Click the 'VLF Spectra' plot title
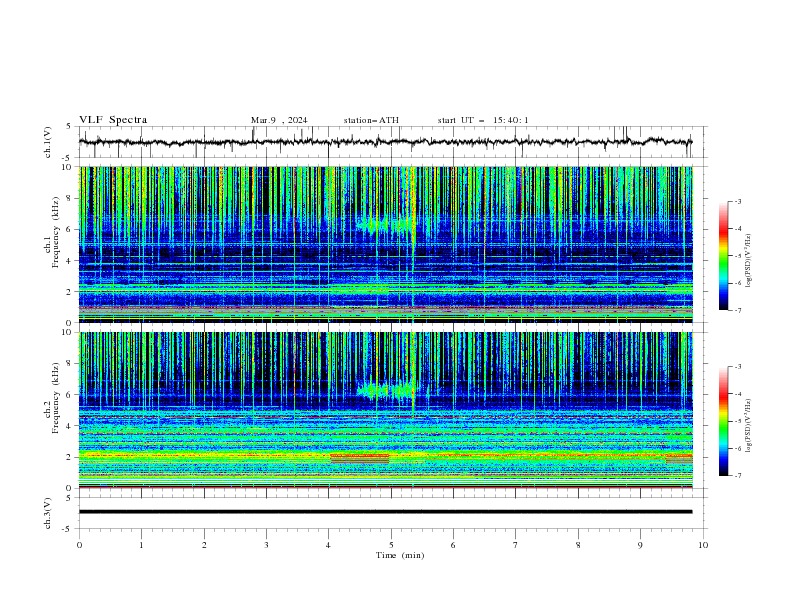This screenshot has width=792, height=612. point(113,120)
